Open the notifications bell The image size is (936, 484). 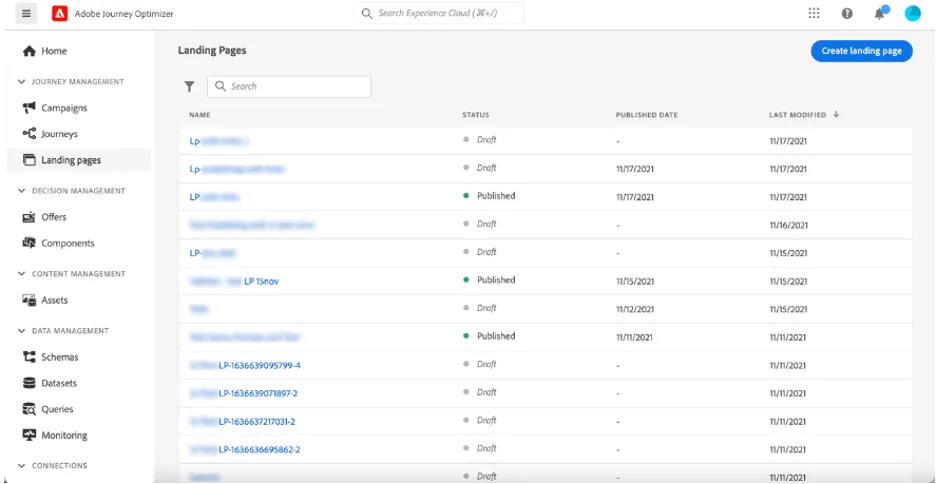tap(880, 13)
